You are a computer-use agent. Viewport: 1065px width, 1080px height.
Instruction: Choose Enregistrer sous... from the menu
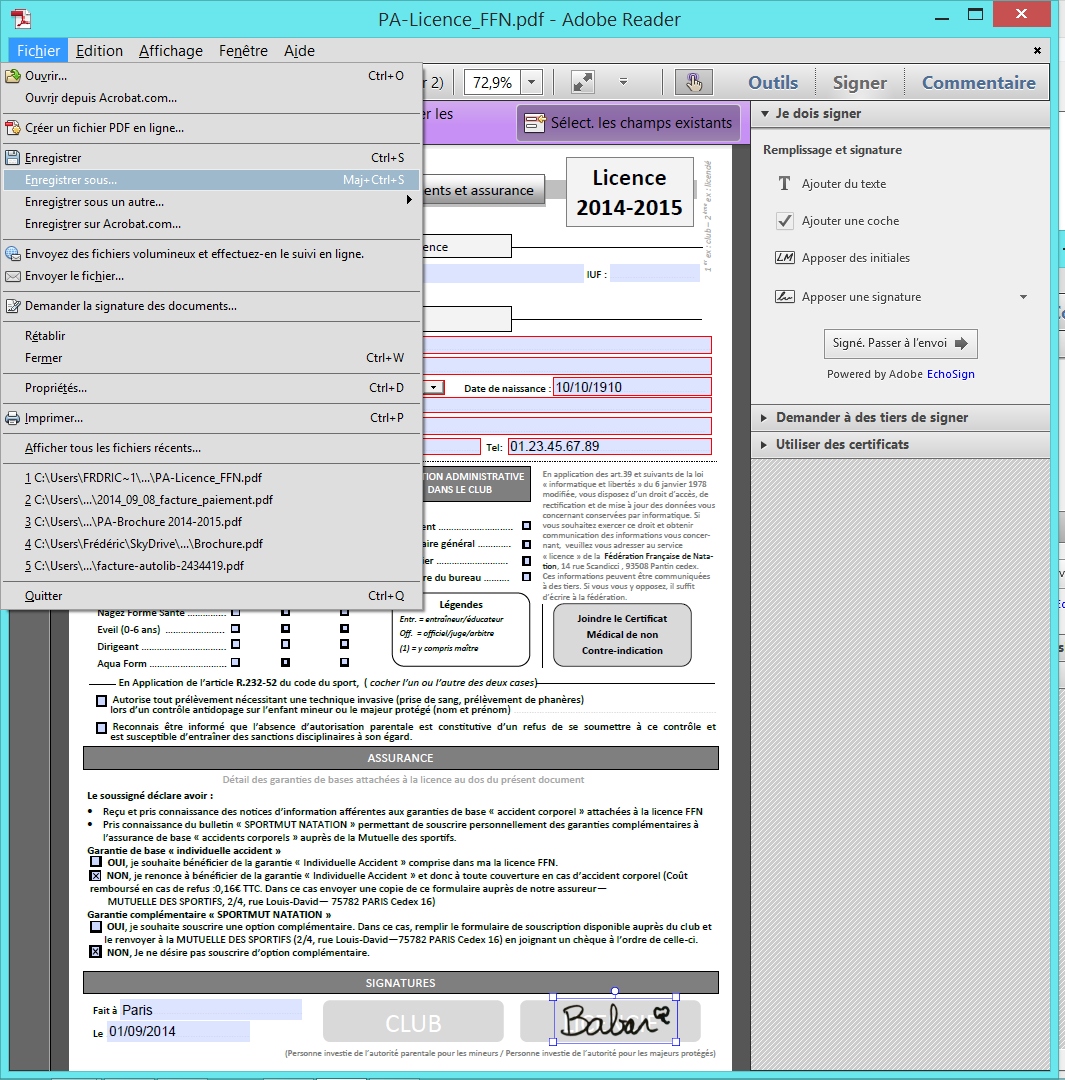[x=211, y=180]
